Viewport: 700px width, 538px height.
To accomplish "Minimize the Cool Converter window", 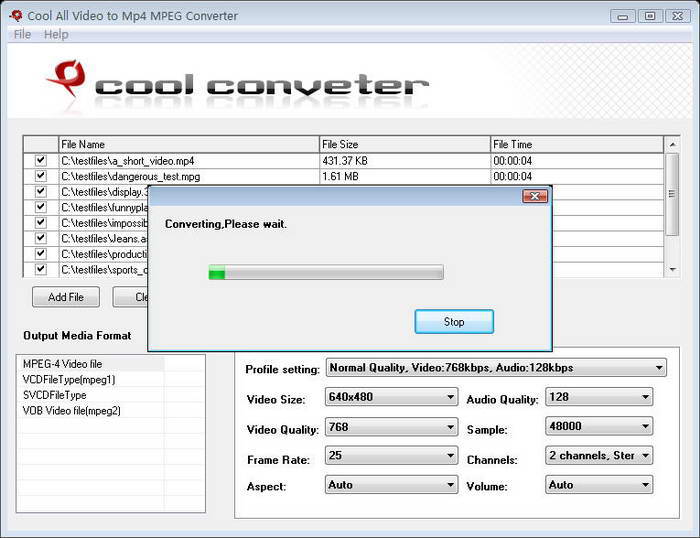I will (622, 17).
